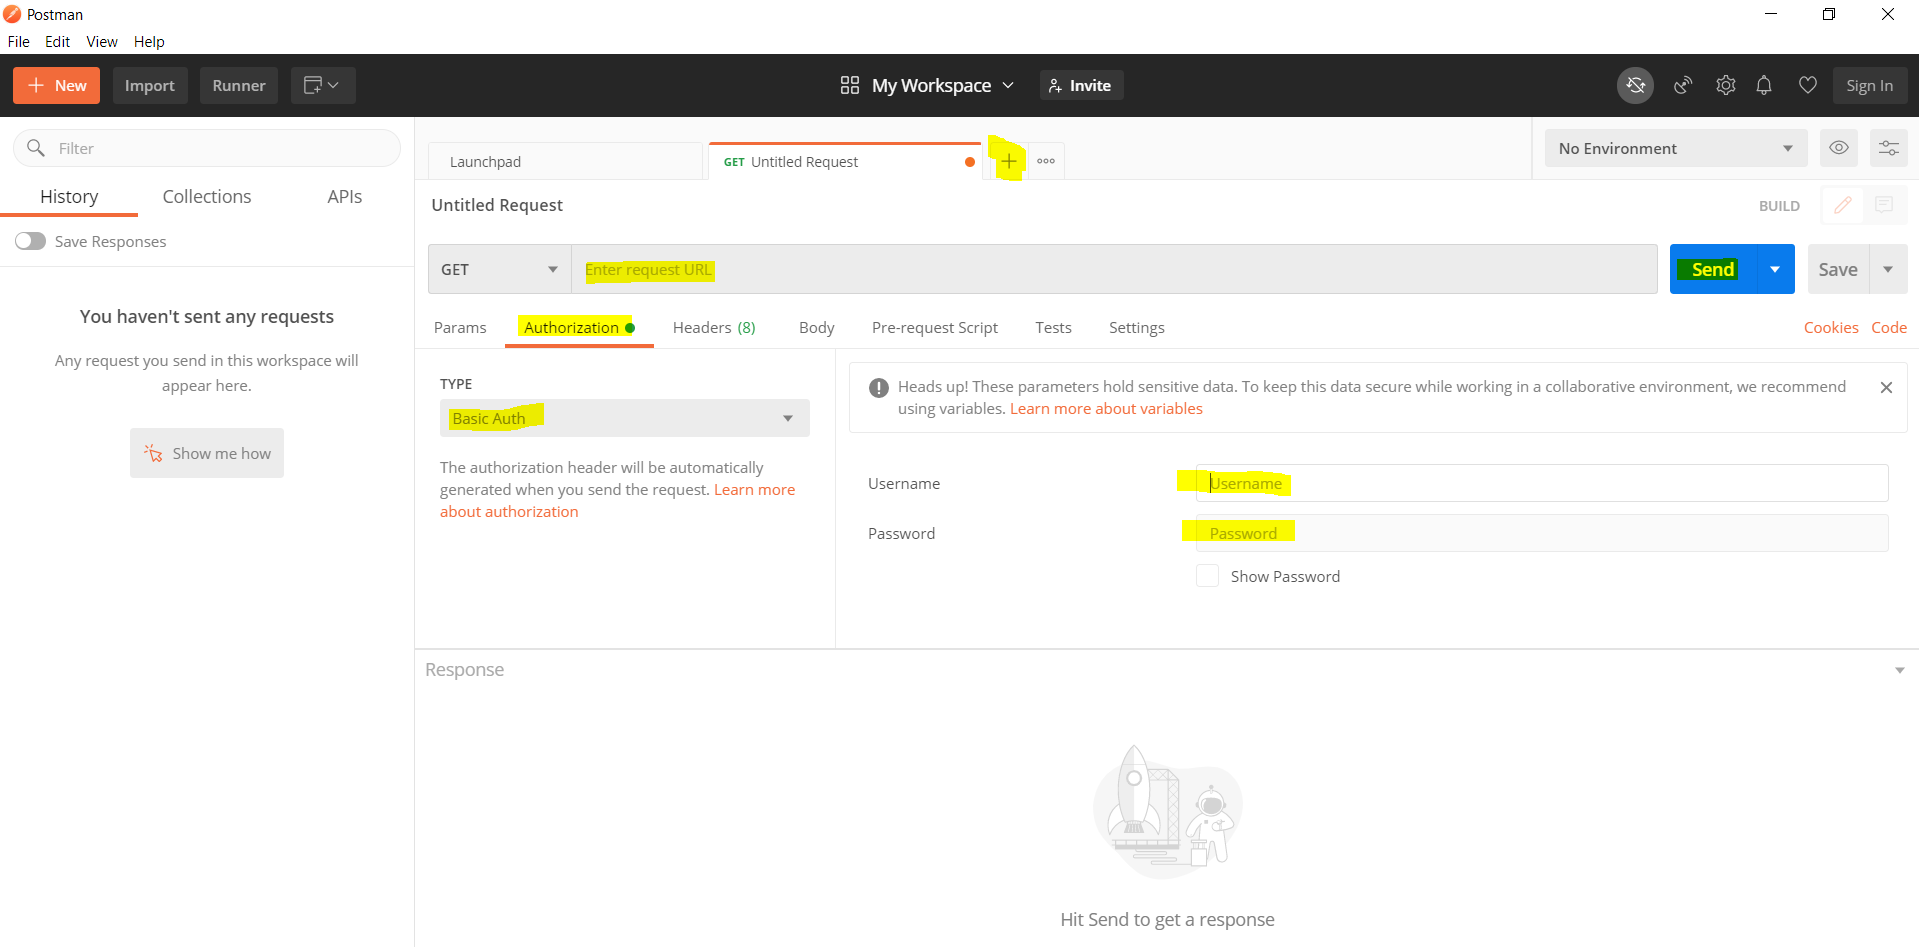Click the Runner button
This screenshot has height=947, width=1919.
pyautogui.click(x=239, y=85)
